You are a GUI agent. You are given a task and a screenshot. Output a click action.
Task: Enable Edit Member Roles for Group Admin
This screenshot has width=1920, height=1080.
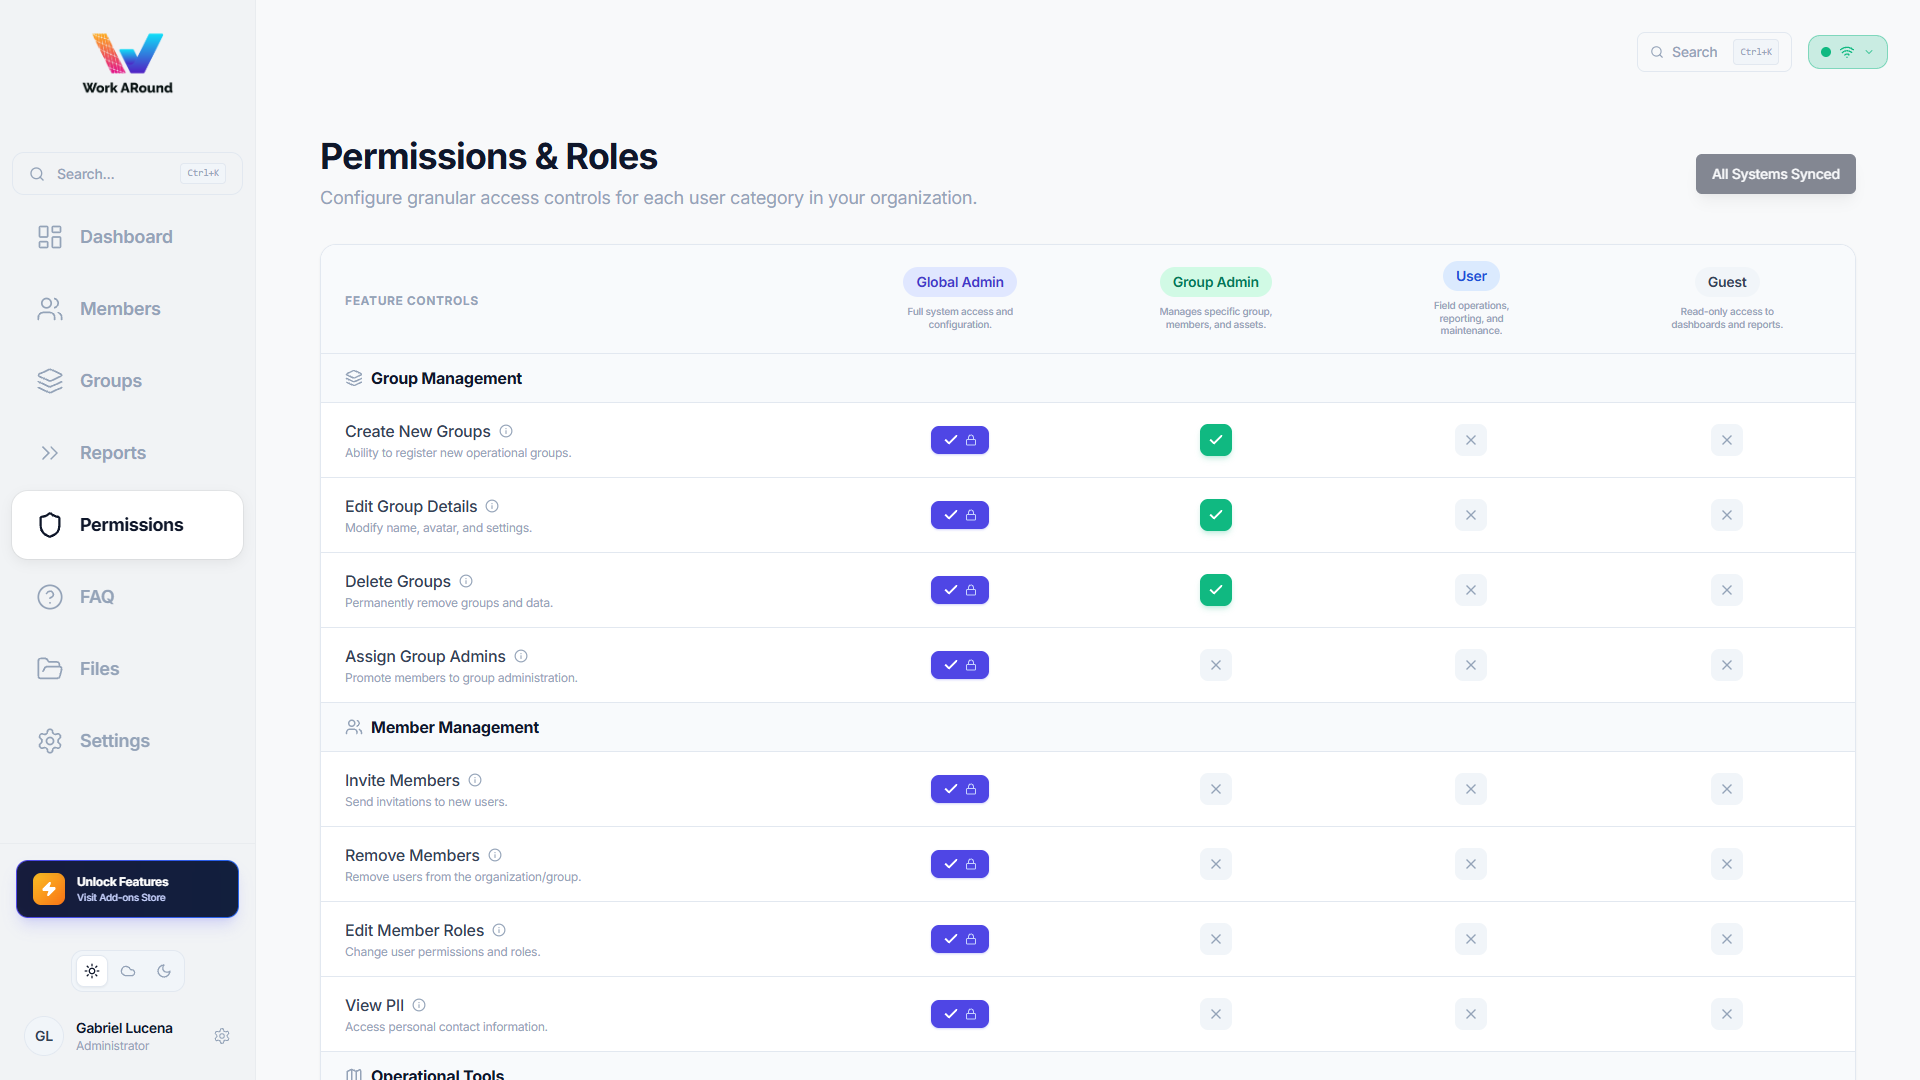[1216, 939]
